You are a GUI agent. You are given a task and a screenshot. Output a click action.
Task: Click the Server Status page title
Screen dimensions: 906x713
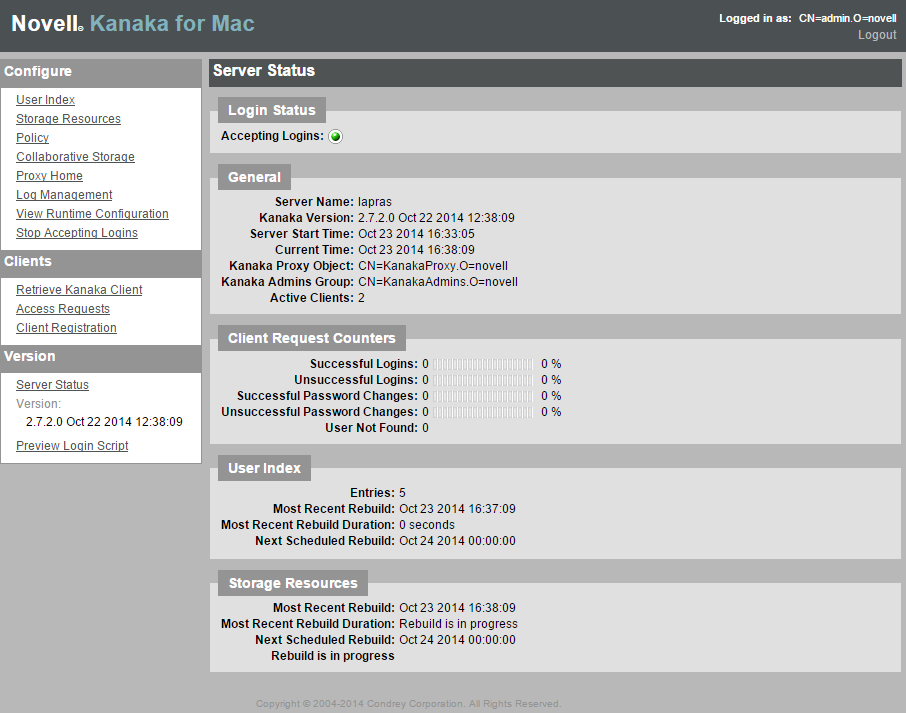(x=264, y=70)
